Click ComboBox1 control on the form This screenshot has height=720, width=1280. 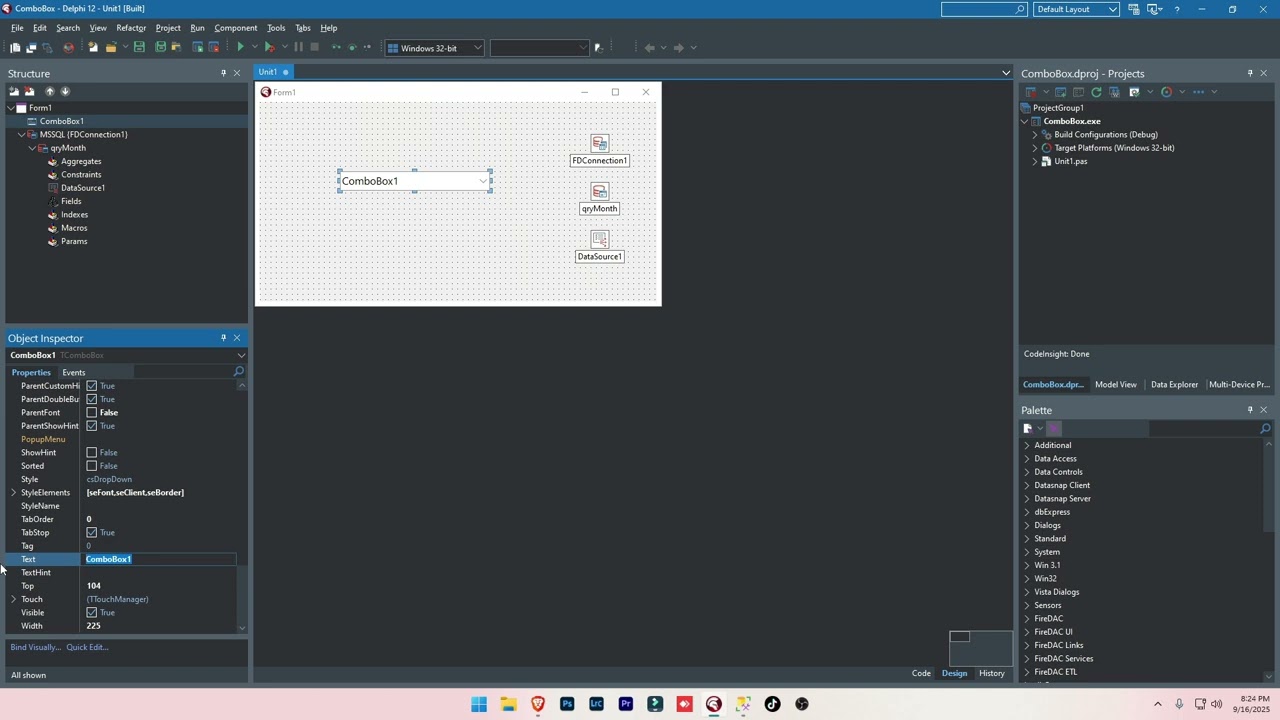[415, 181]
